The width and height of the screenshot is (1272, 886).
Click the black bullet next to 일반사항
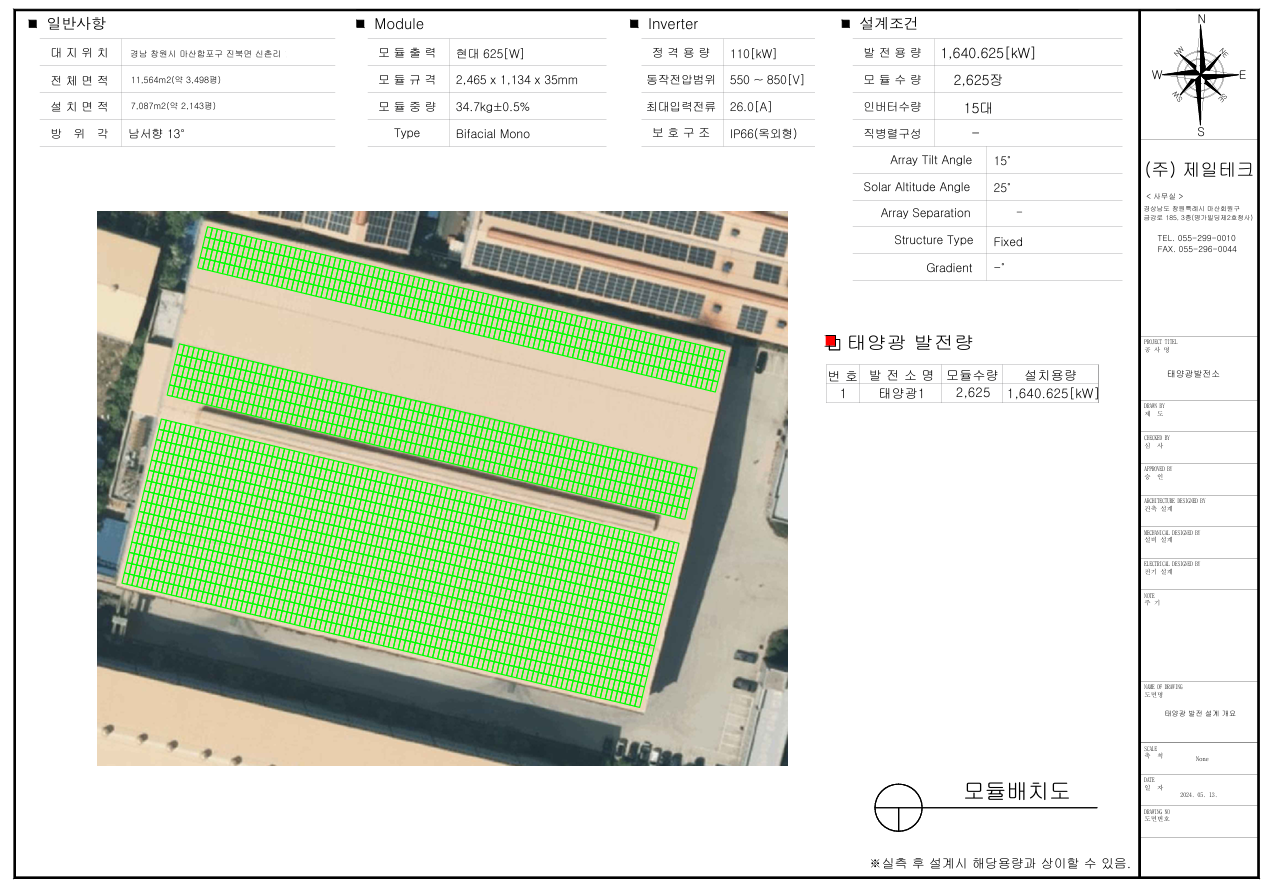pyautogui.click(x=32, y=24)
